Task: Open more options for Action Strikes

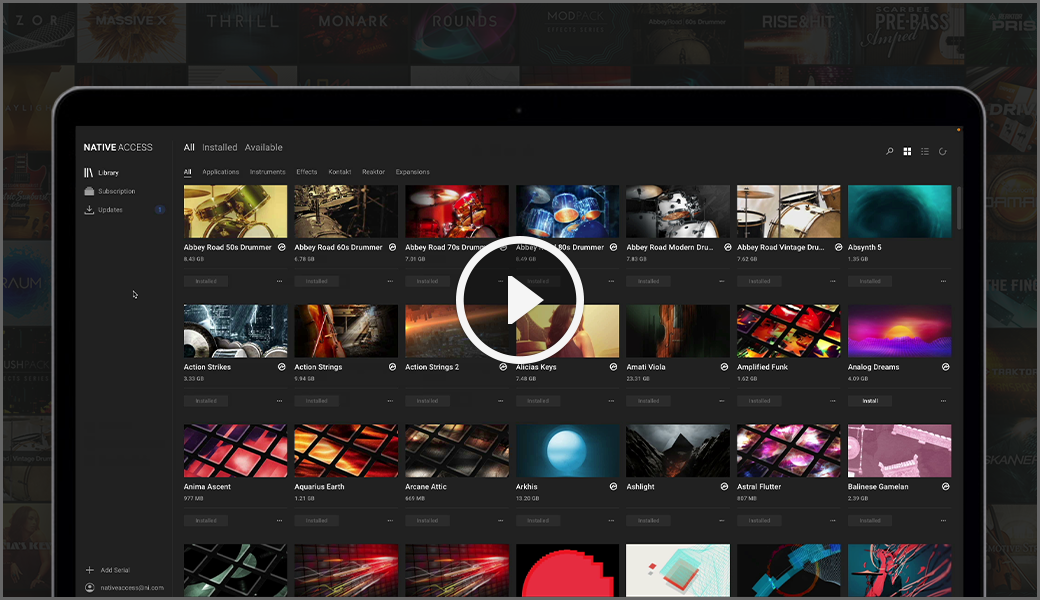Action: click(x=279, y=400)
